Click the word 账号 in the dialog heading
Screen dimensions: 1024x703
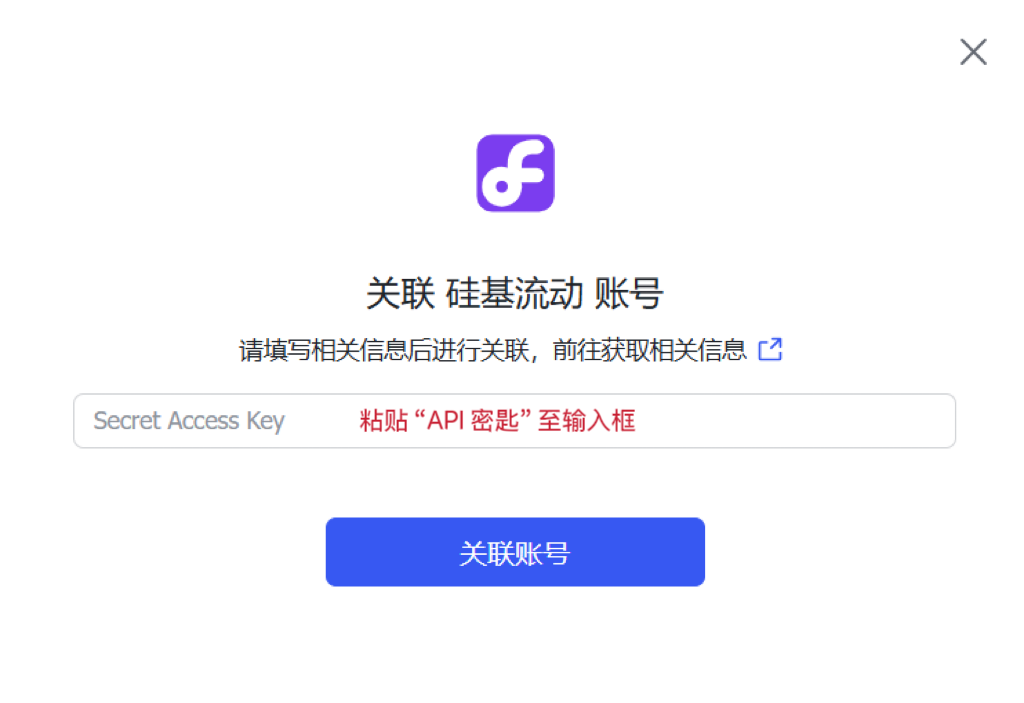(x=629, y=293)
